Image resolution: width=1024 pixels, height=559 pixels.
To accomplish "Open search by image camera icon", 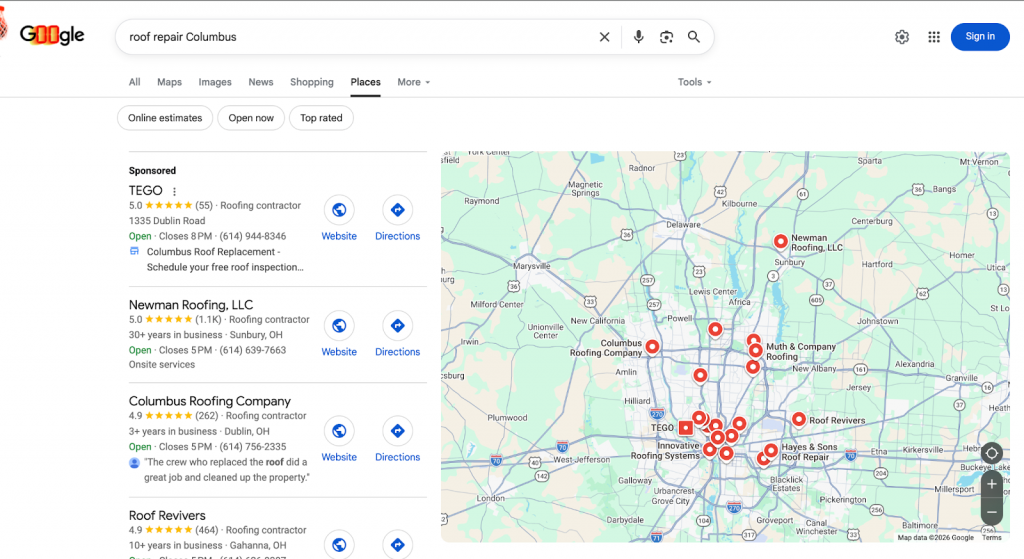I will (666, 37).
